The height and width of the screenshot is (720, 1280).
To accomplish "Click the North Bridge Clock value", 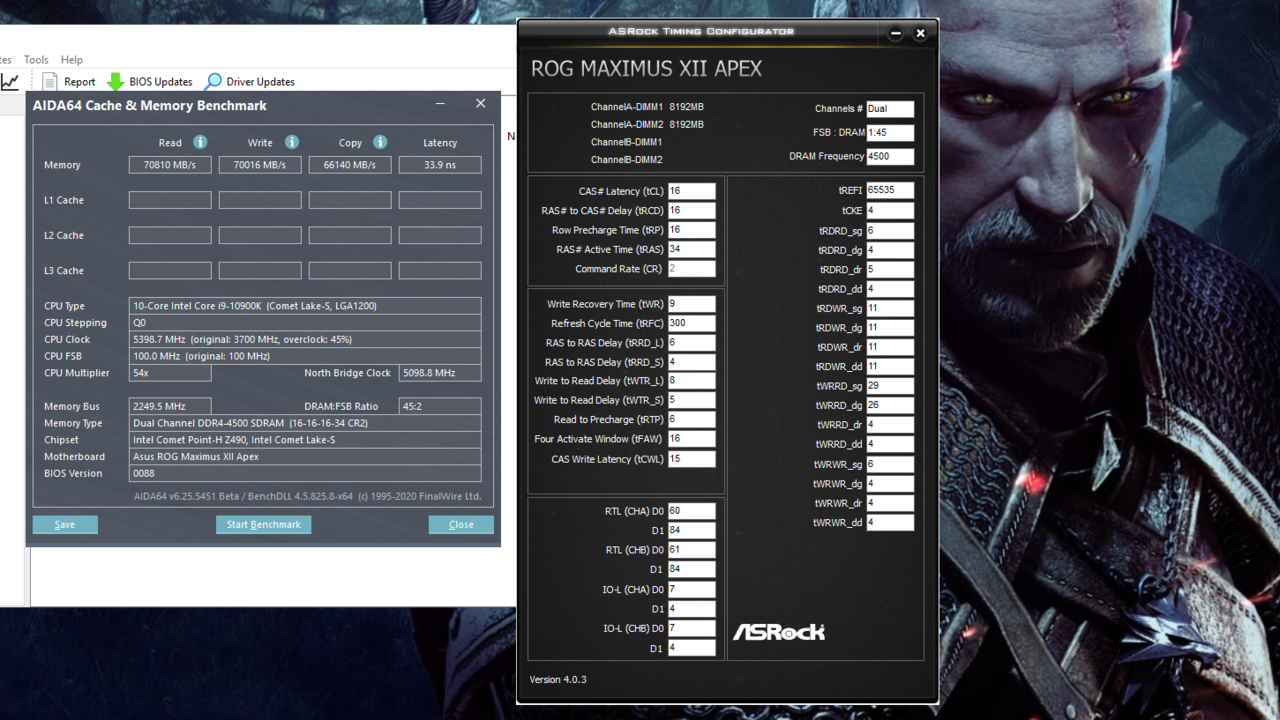I will 440,373.
